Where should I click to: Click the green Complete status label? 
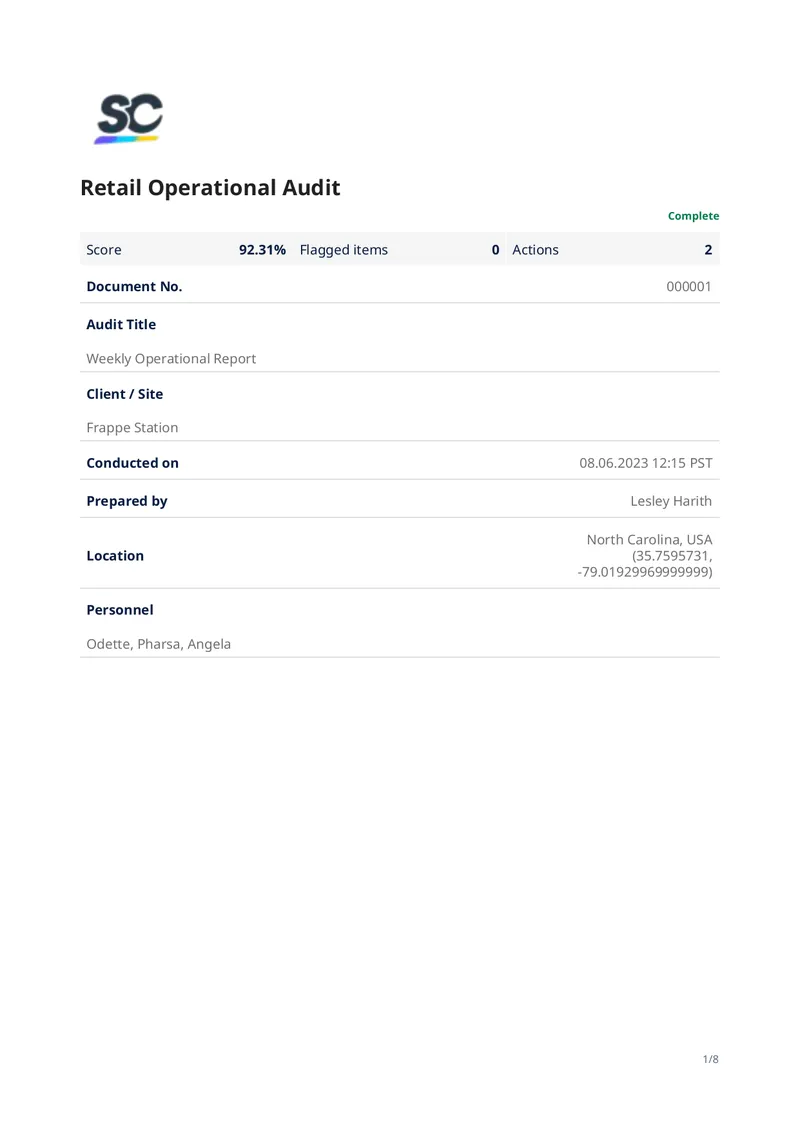click(693, 215)
